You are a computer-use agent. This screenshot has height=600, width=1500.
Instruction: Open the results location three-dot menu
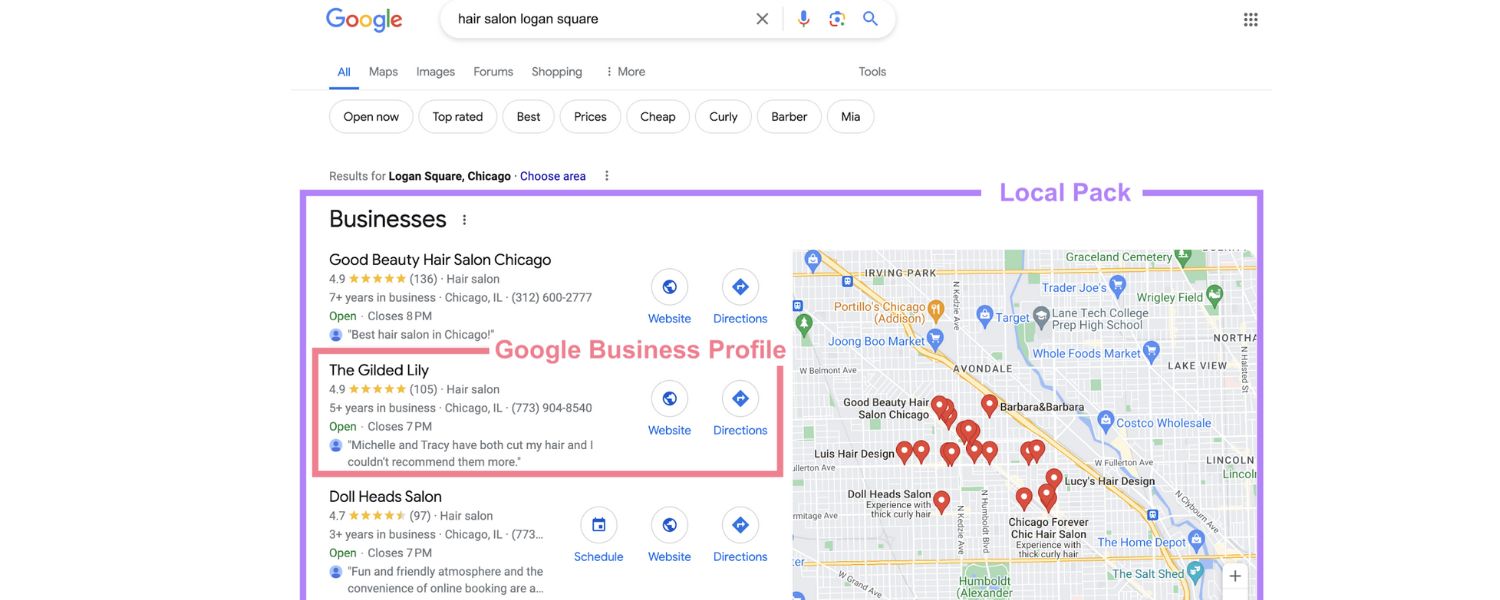pyautogui.click(x=607, y=175)
